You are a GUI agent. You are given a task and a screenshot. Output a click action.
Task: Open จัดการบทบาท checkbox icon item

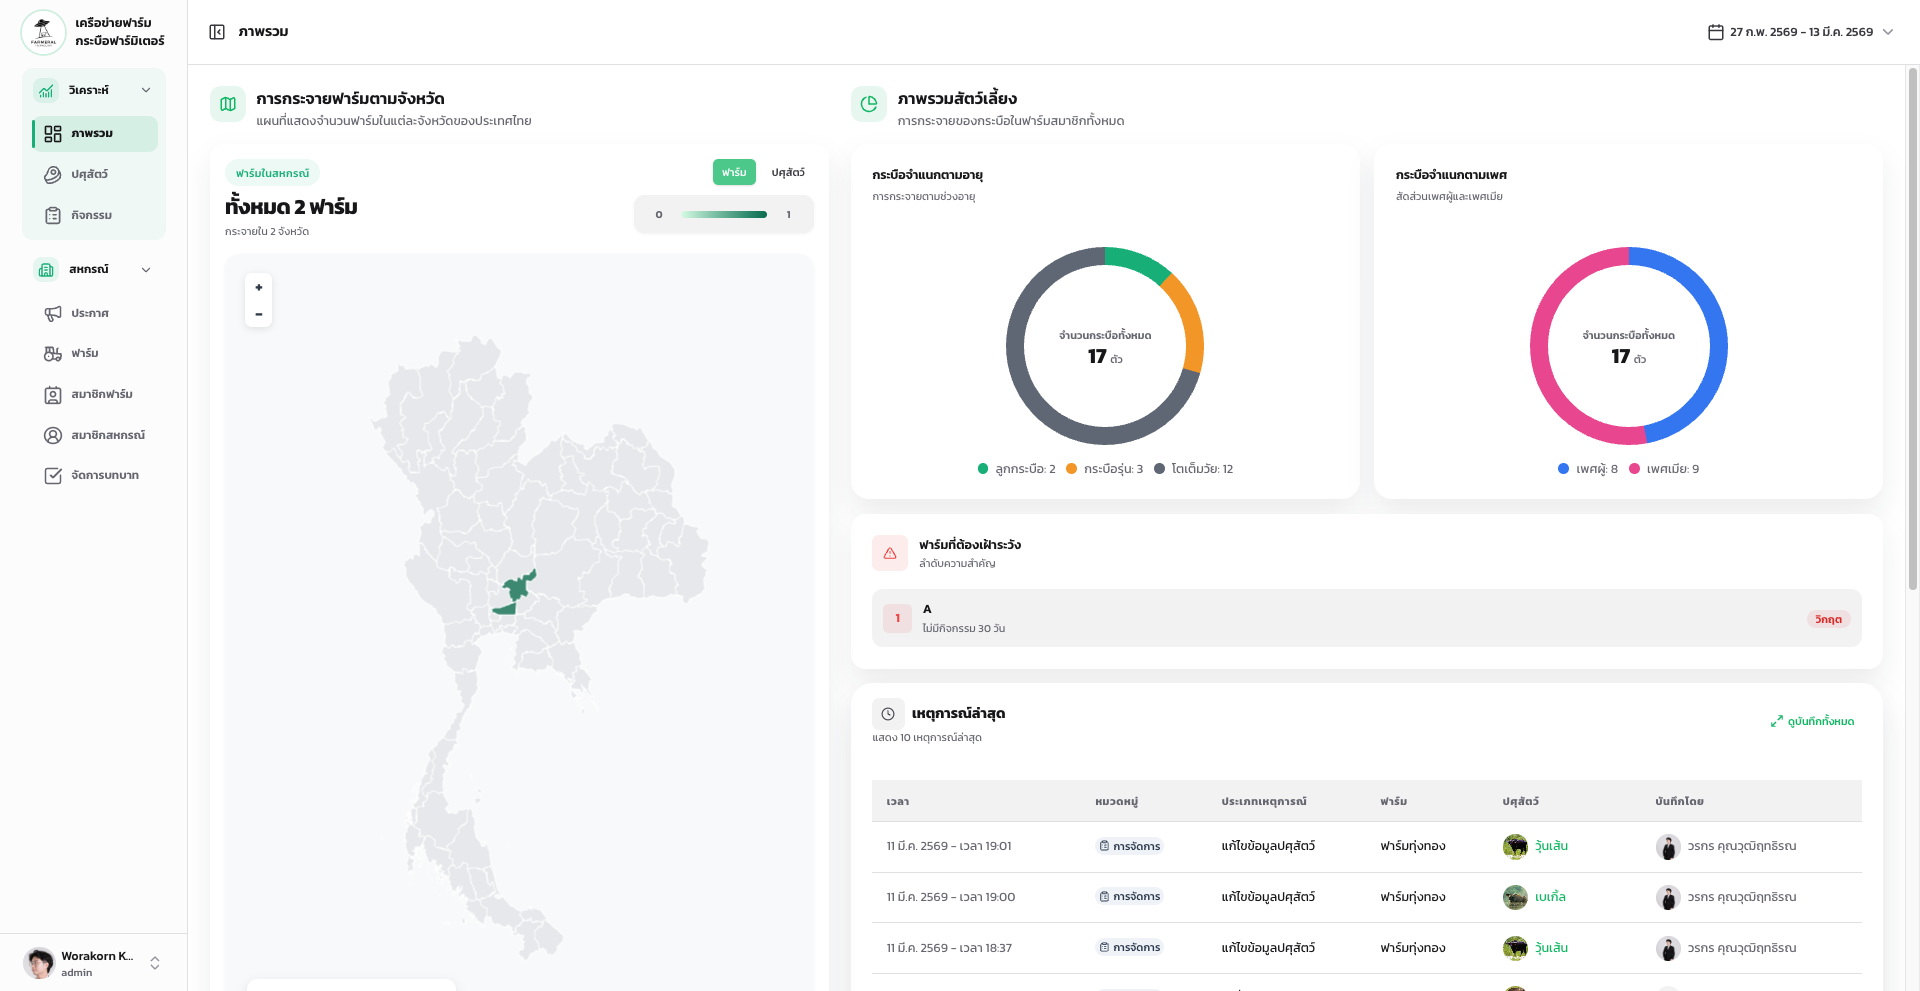[x=104, y=476]
